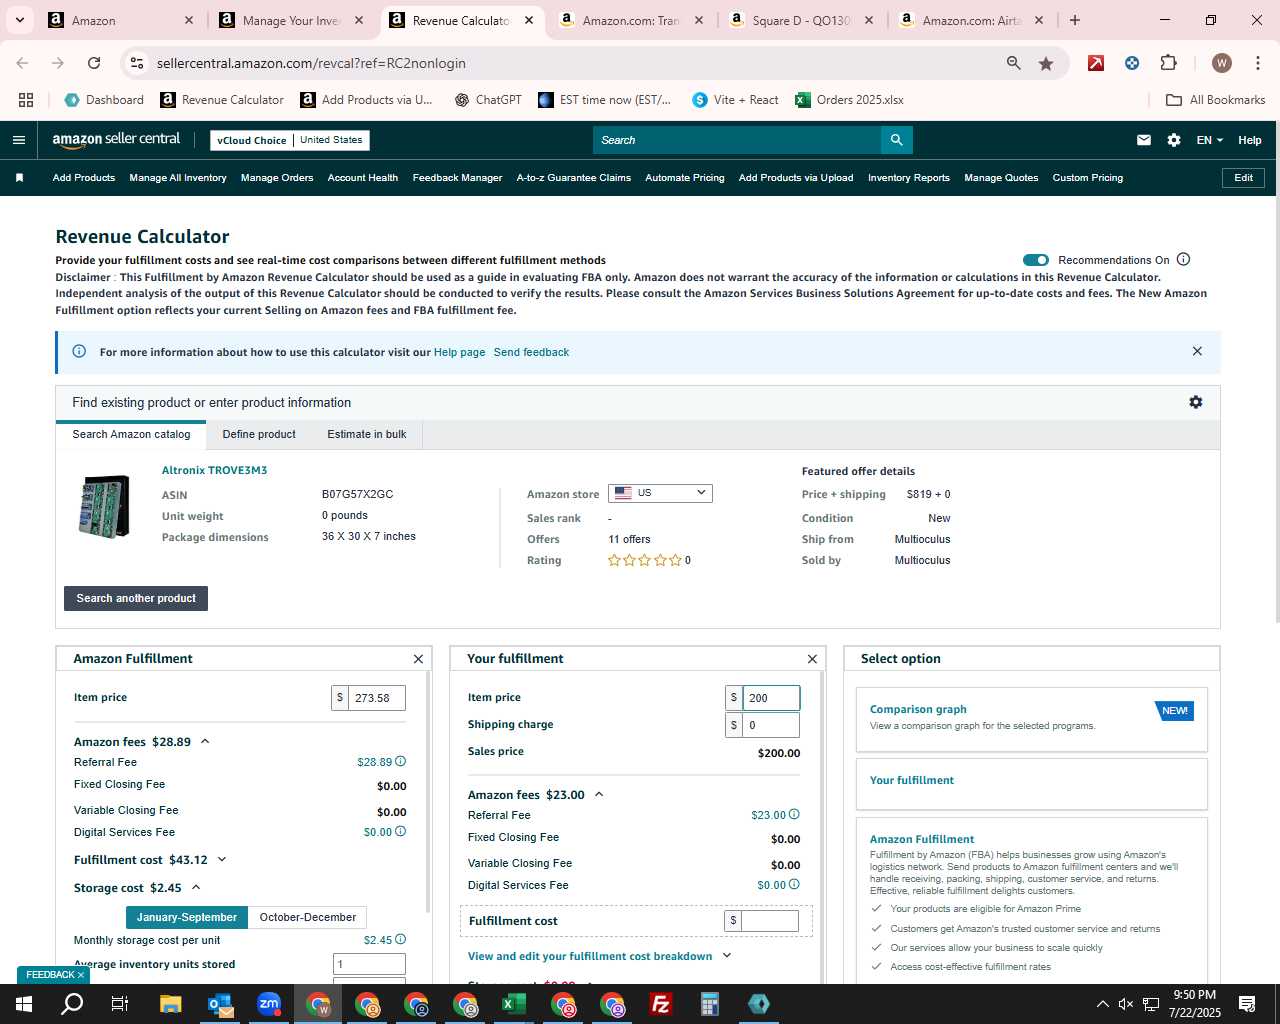Open Chrome extensions puzzle icon
1280x1024 pixels.
[x=1168, y=63]
